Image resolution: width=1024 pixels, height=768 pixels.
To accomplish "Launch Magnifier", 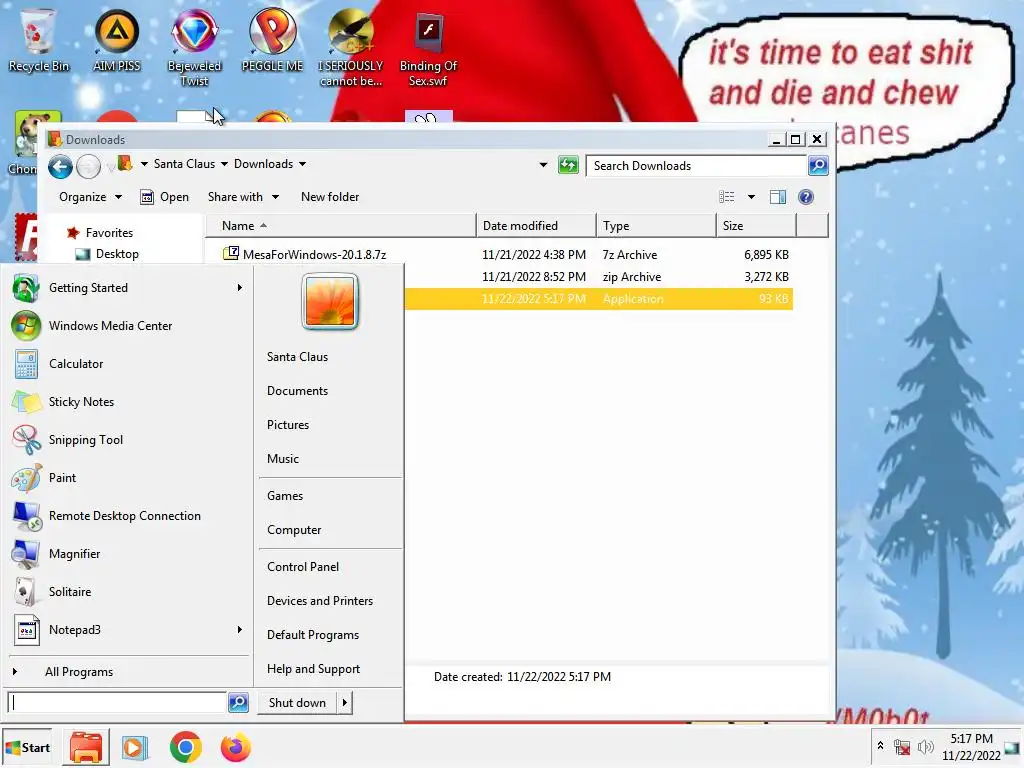I will pyautogui.click(x=129, y=554).
